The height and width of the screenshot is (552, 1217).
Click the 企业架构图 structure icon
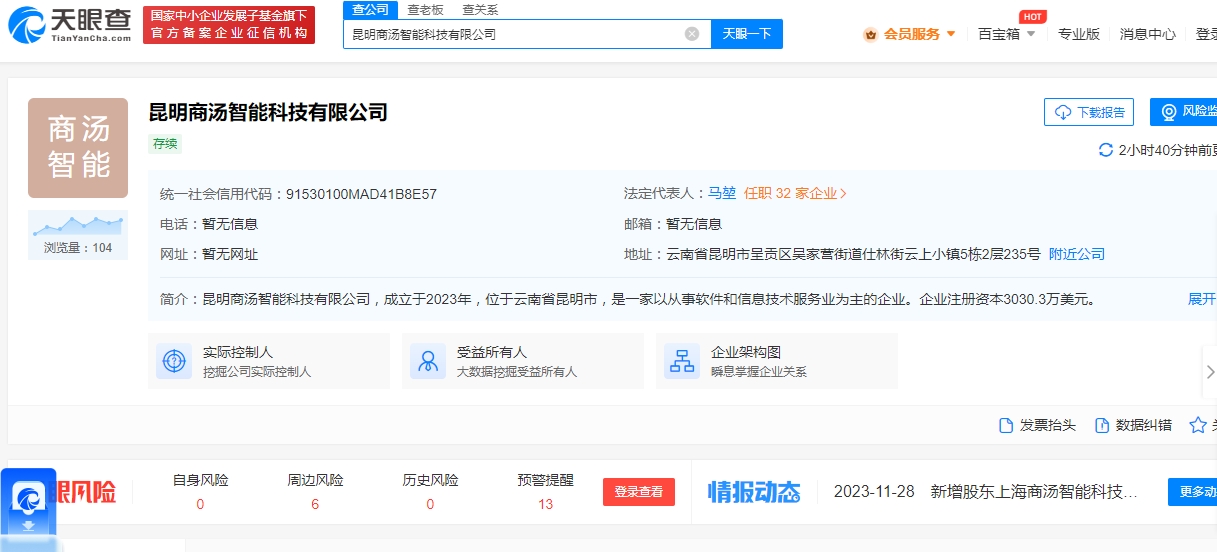point(682,361)
